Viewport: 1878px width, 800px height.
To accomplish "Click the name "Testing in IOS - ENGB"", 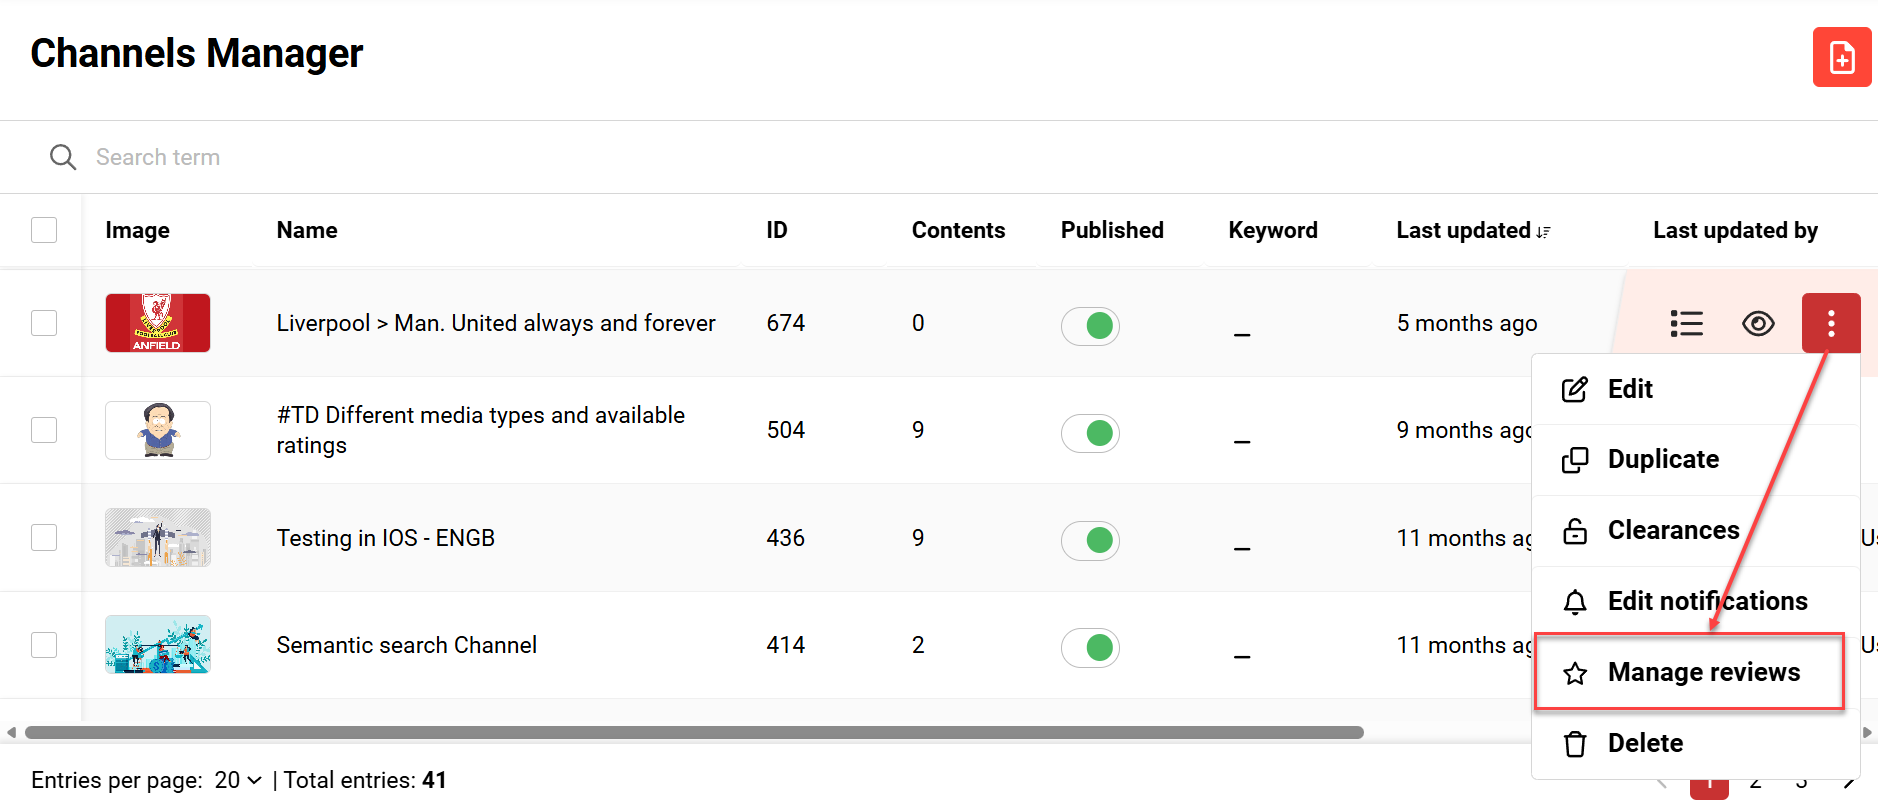I will (386, 538).
